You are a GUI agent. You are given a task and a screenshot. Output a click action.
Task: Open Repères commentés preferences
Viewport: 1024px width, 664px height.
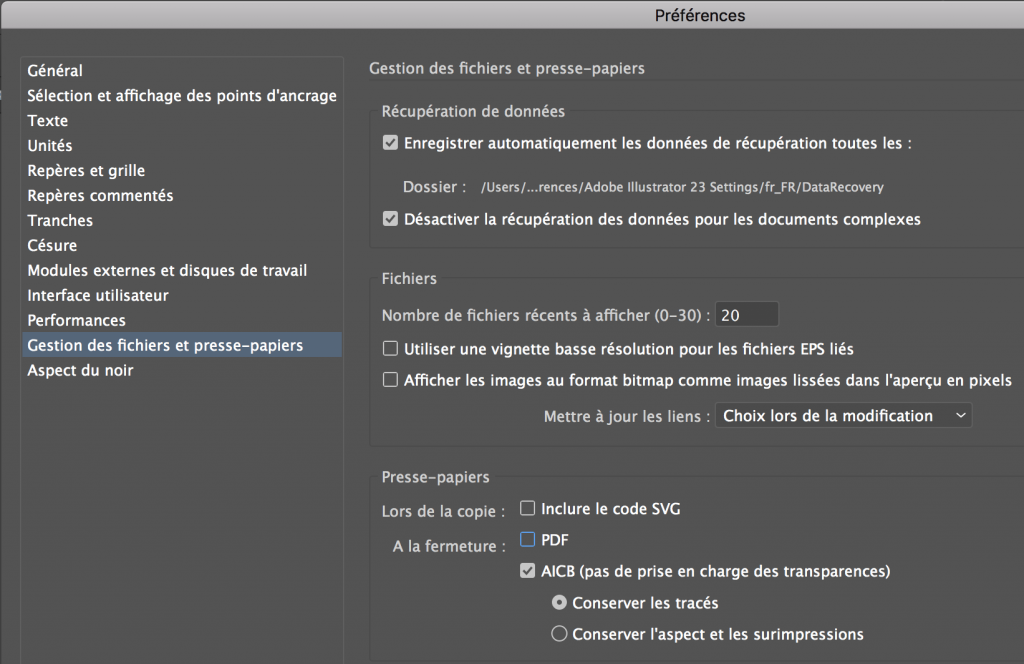[100, 196]
